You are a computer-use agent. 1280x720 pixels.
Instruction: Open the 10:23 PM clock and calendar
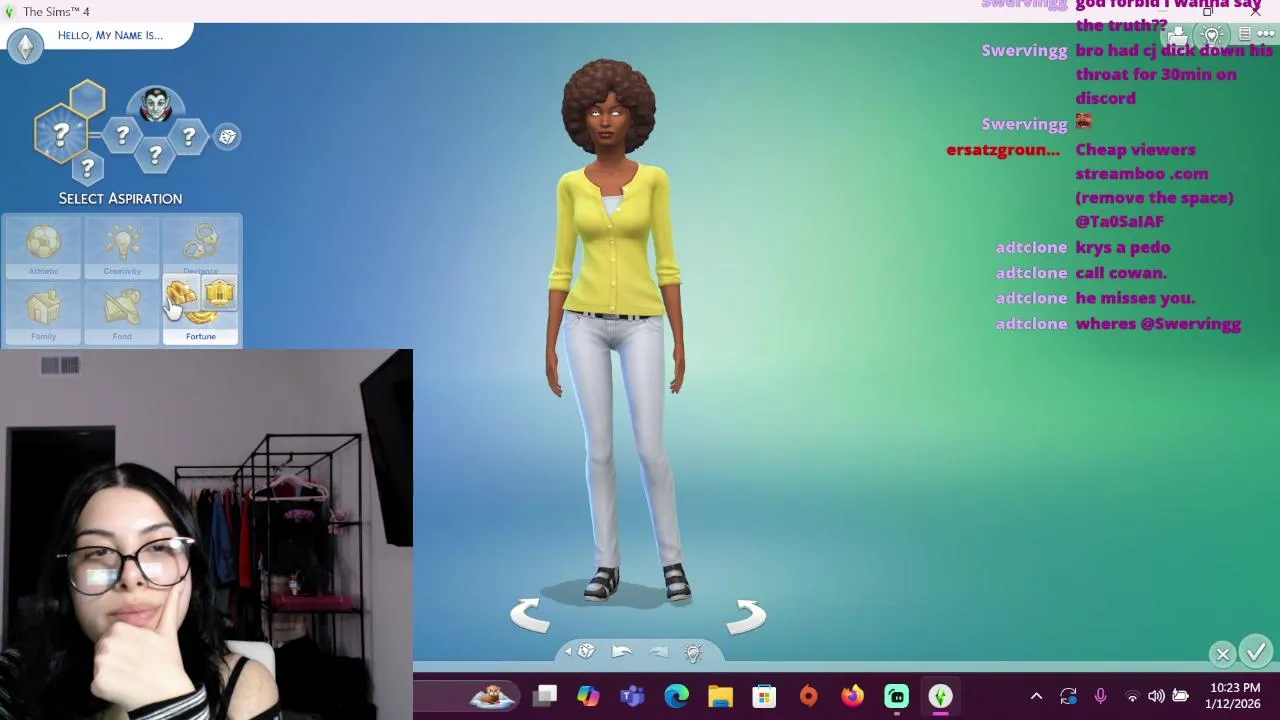[x=1234, y=696]
